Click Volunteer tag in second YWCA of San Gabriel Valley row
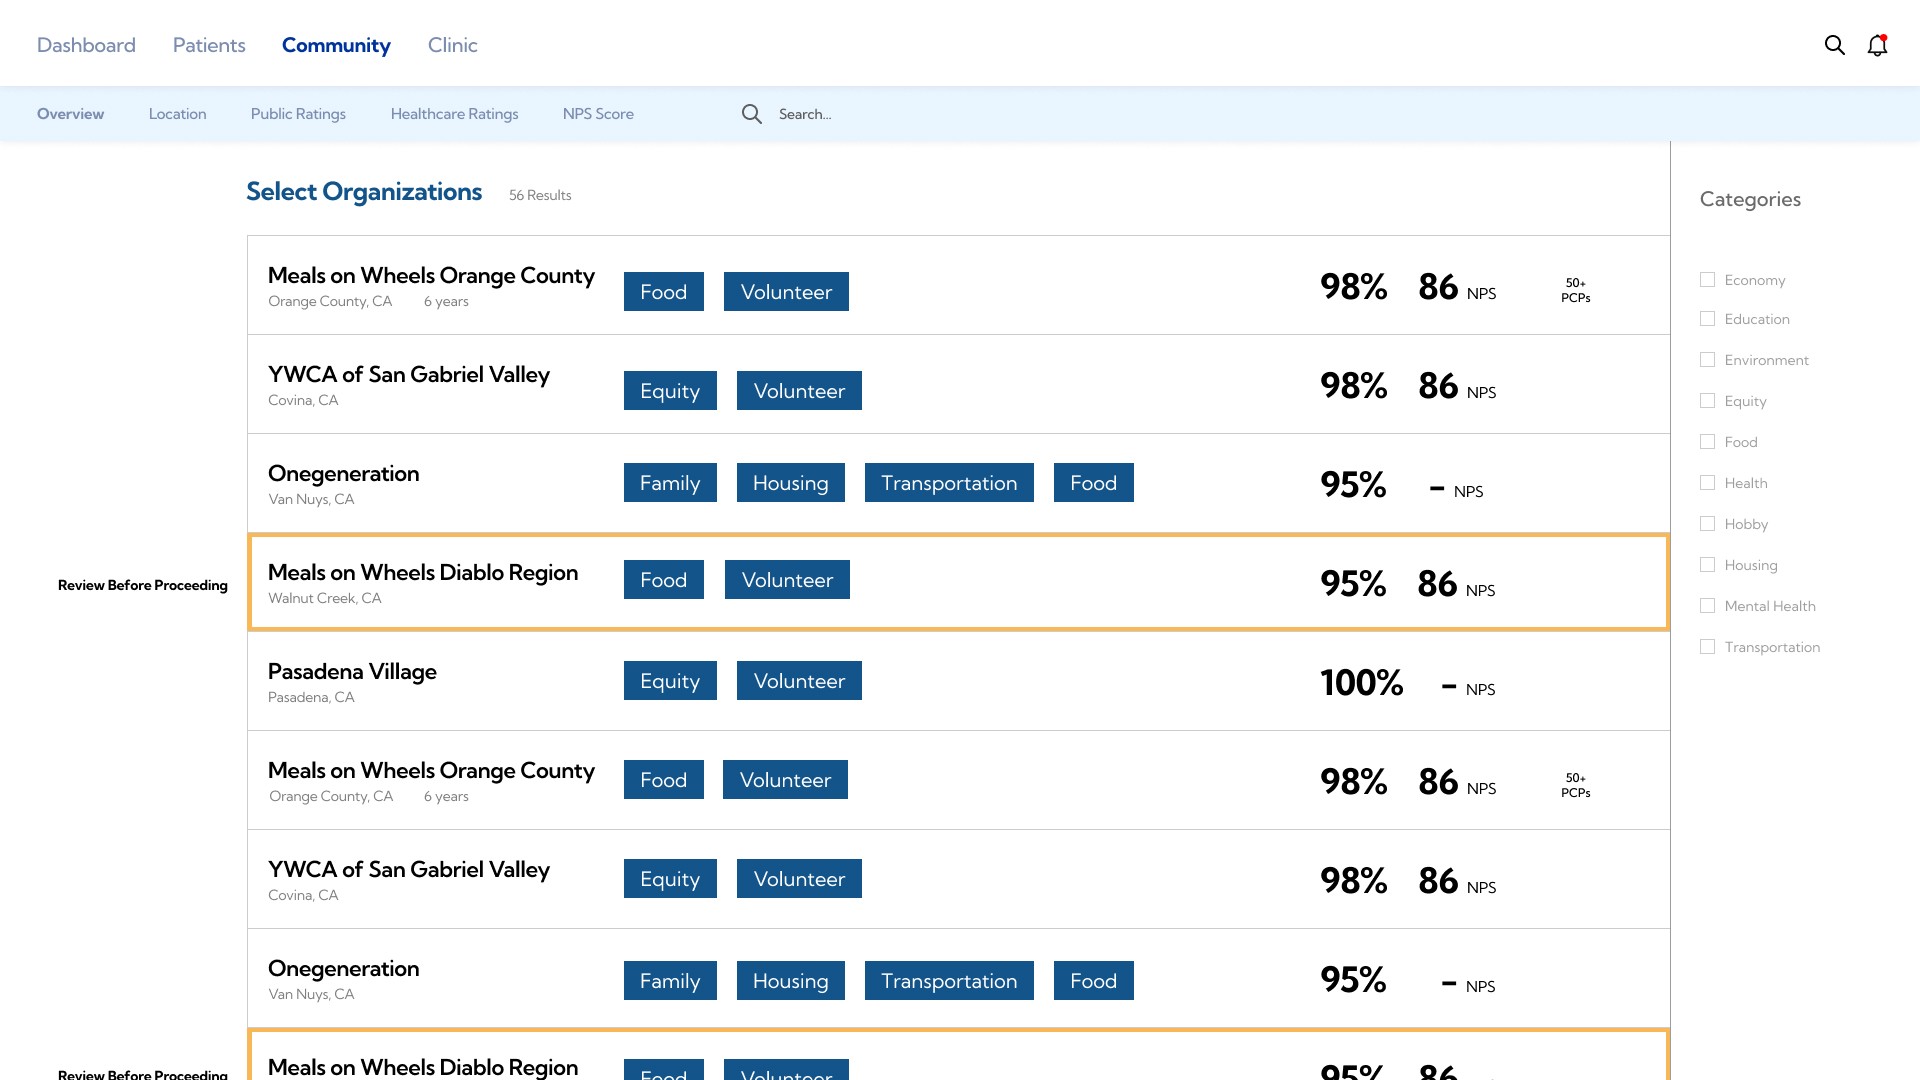1920x1080 pixels. pos(799,879)
